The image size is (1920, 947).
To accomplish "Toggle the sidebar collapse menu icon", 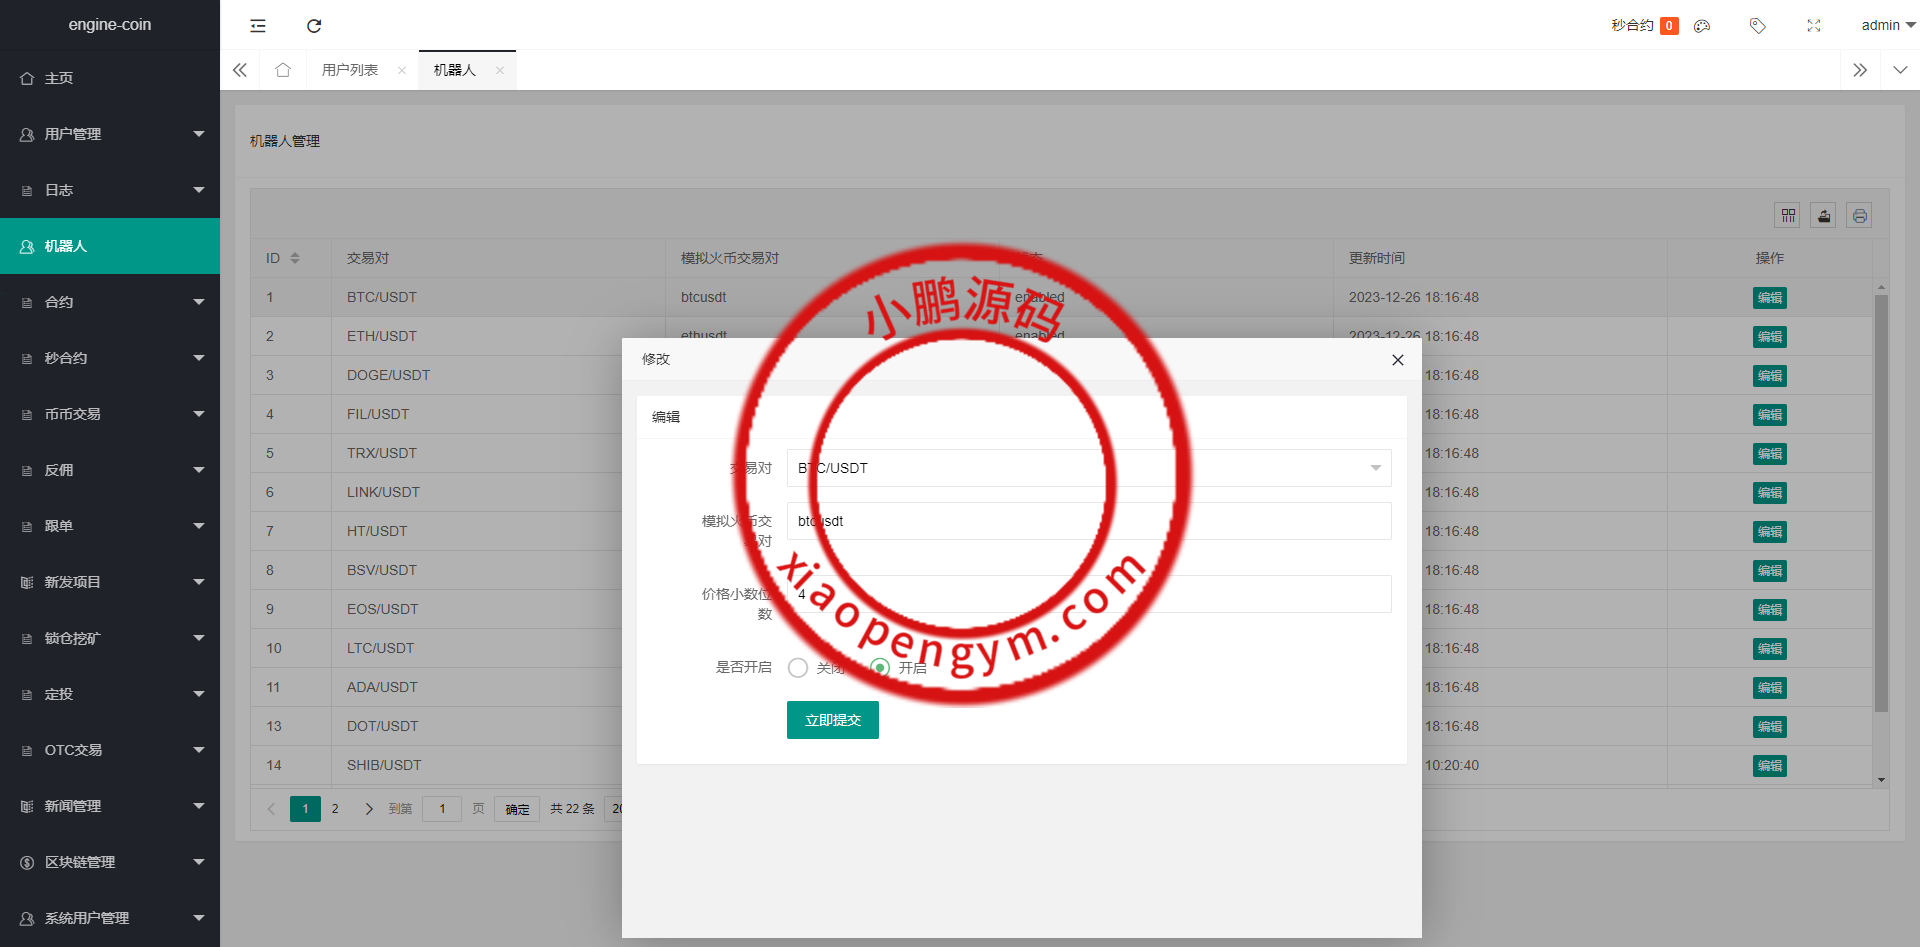I will [x=258, y=26].
